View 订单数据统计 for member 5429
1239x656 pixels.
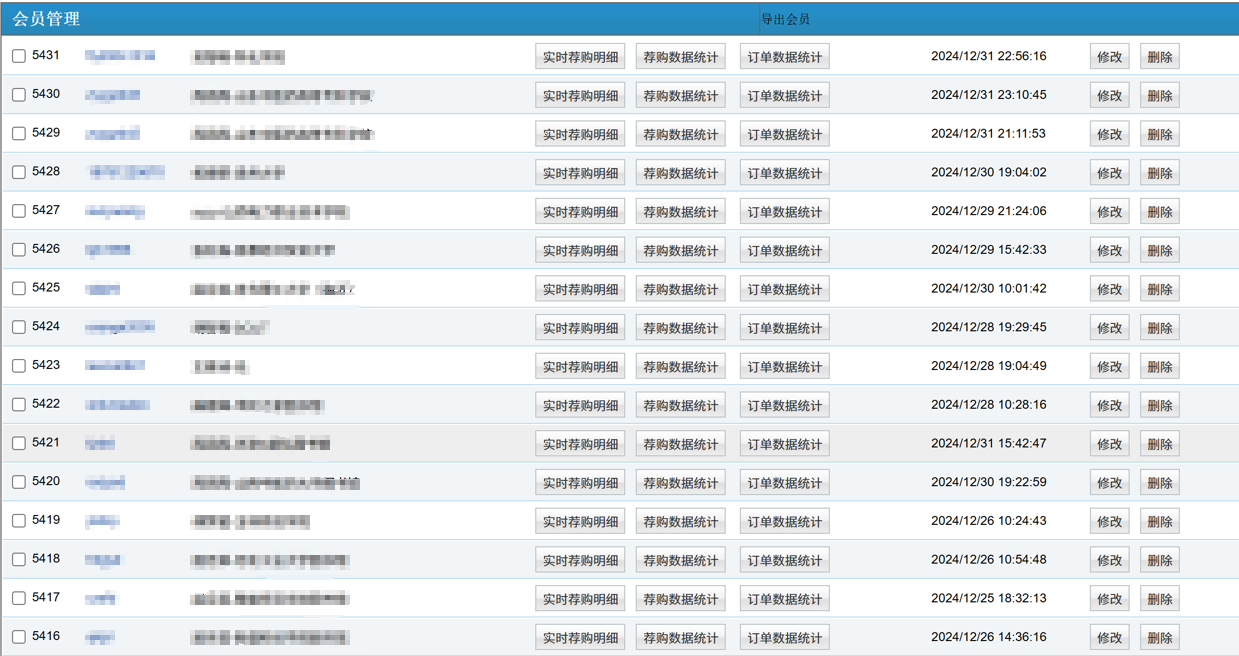tap(784, 134)
